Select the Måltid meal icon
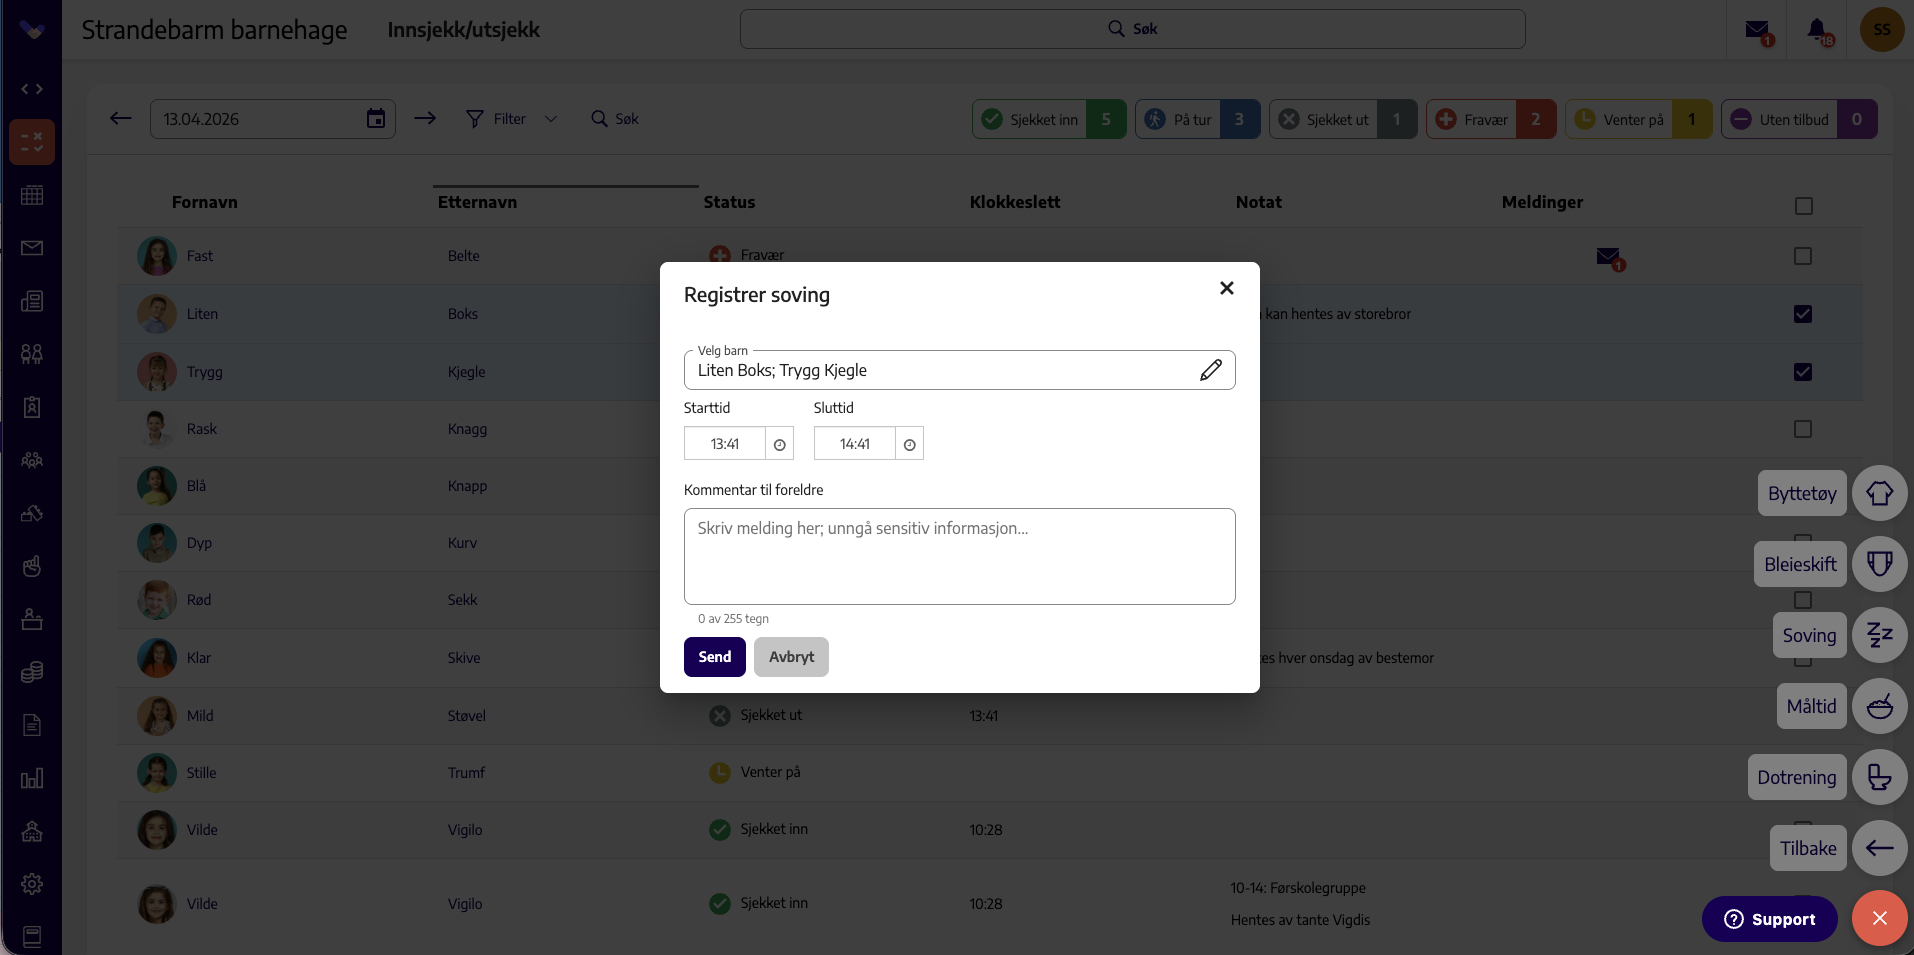This screenshot has width=1914, height=955. pos(1880,706)
